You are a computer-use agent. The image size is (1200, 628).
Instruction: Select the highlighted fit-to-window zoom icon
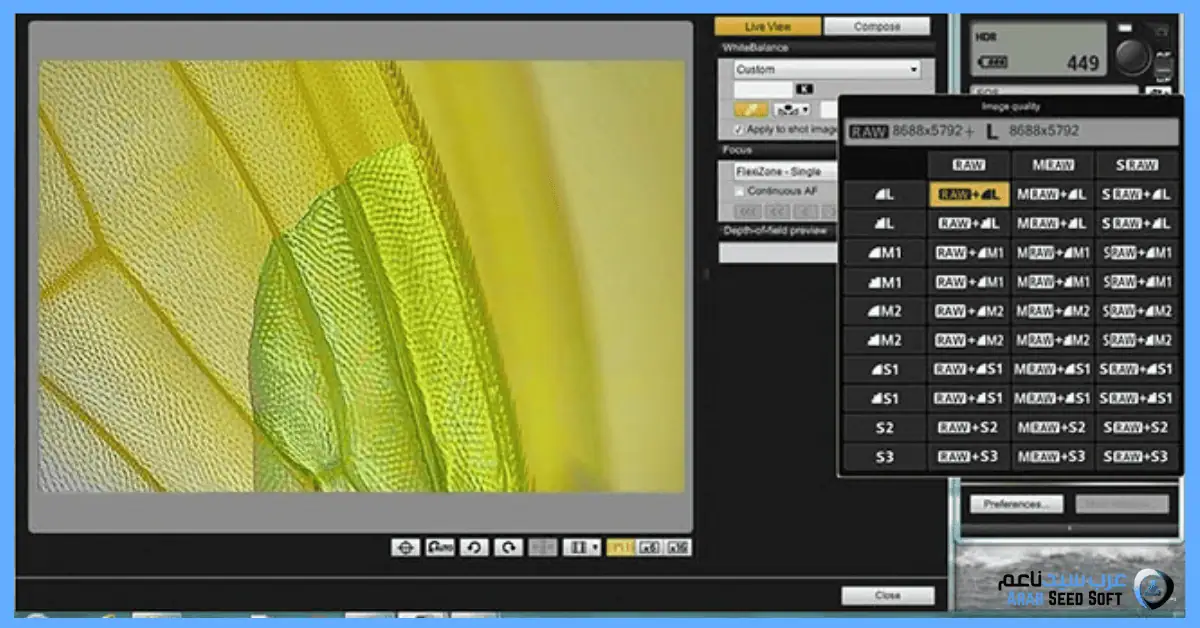(619, 547)
